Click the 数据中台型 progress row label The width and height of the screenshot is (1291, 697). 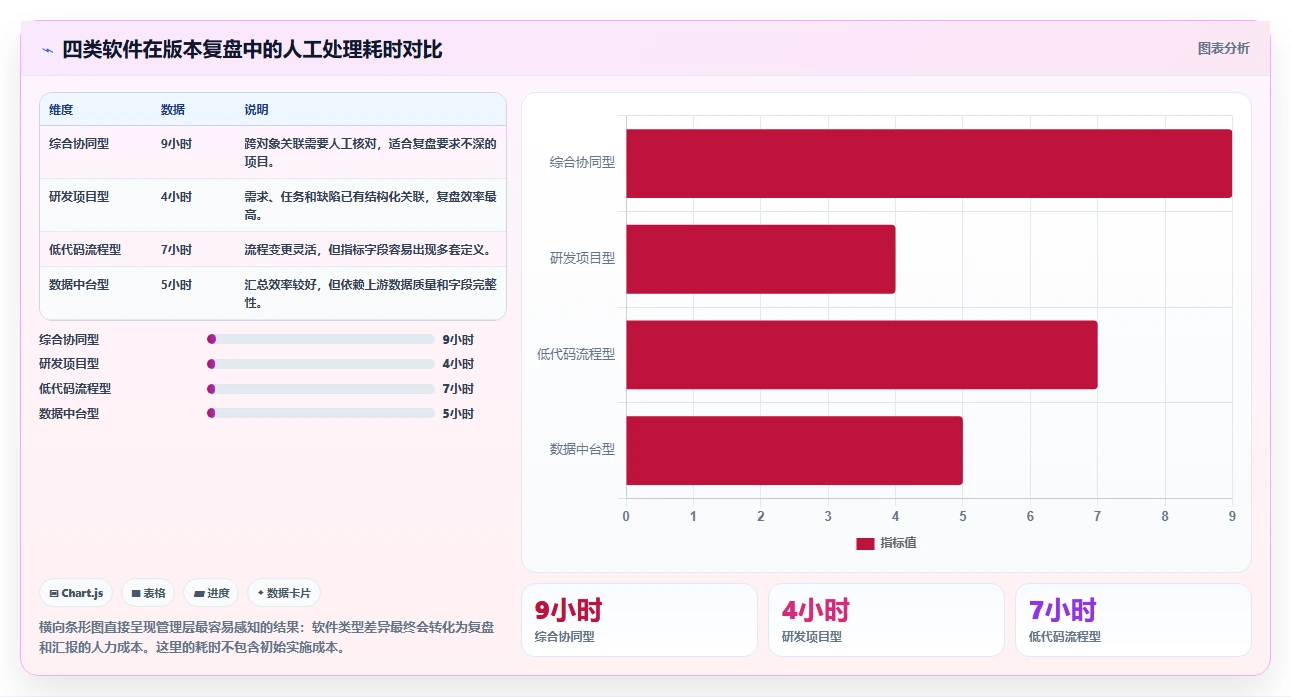point(69,413)
